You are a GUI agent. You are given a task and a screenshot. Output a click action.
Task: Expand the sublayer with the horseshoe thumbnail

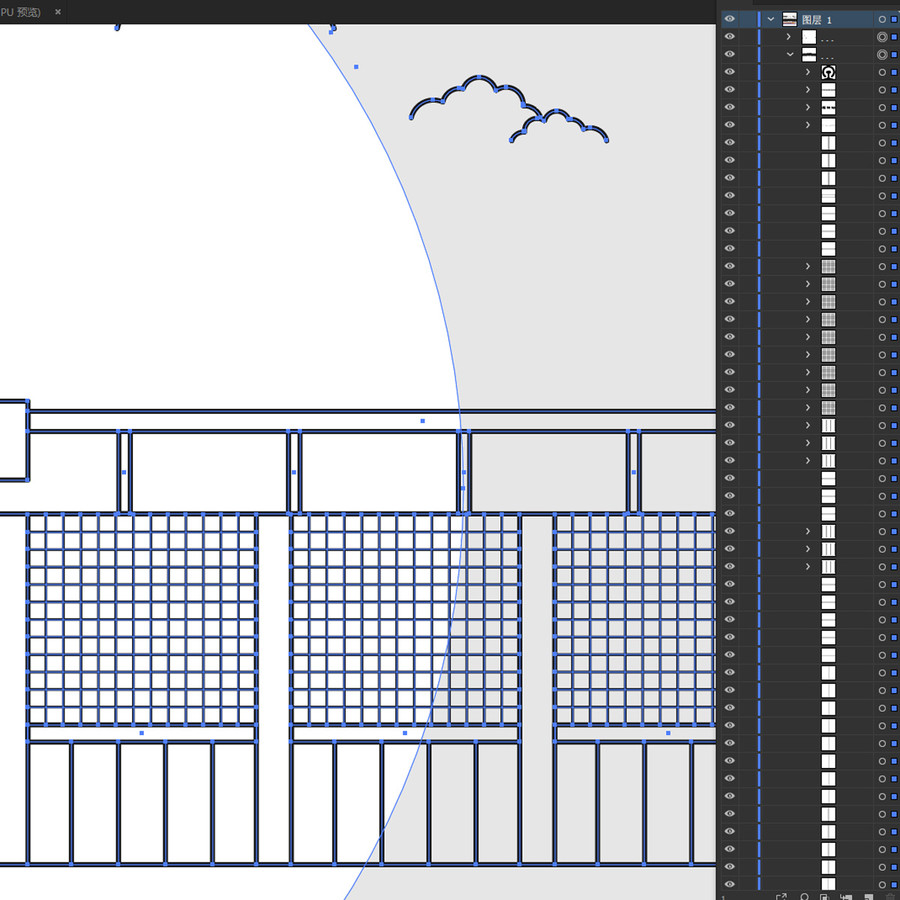(808, 72)
